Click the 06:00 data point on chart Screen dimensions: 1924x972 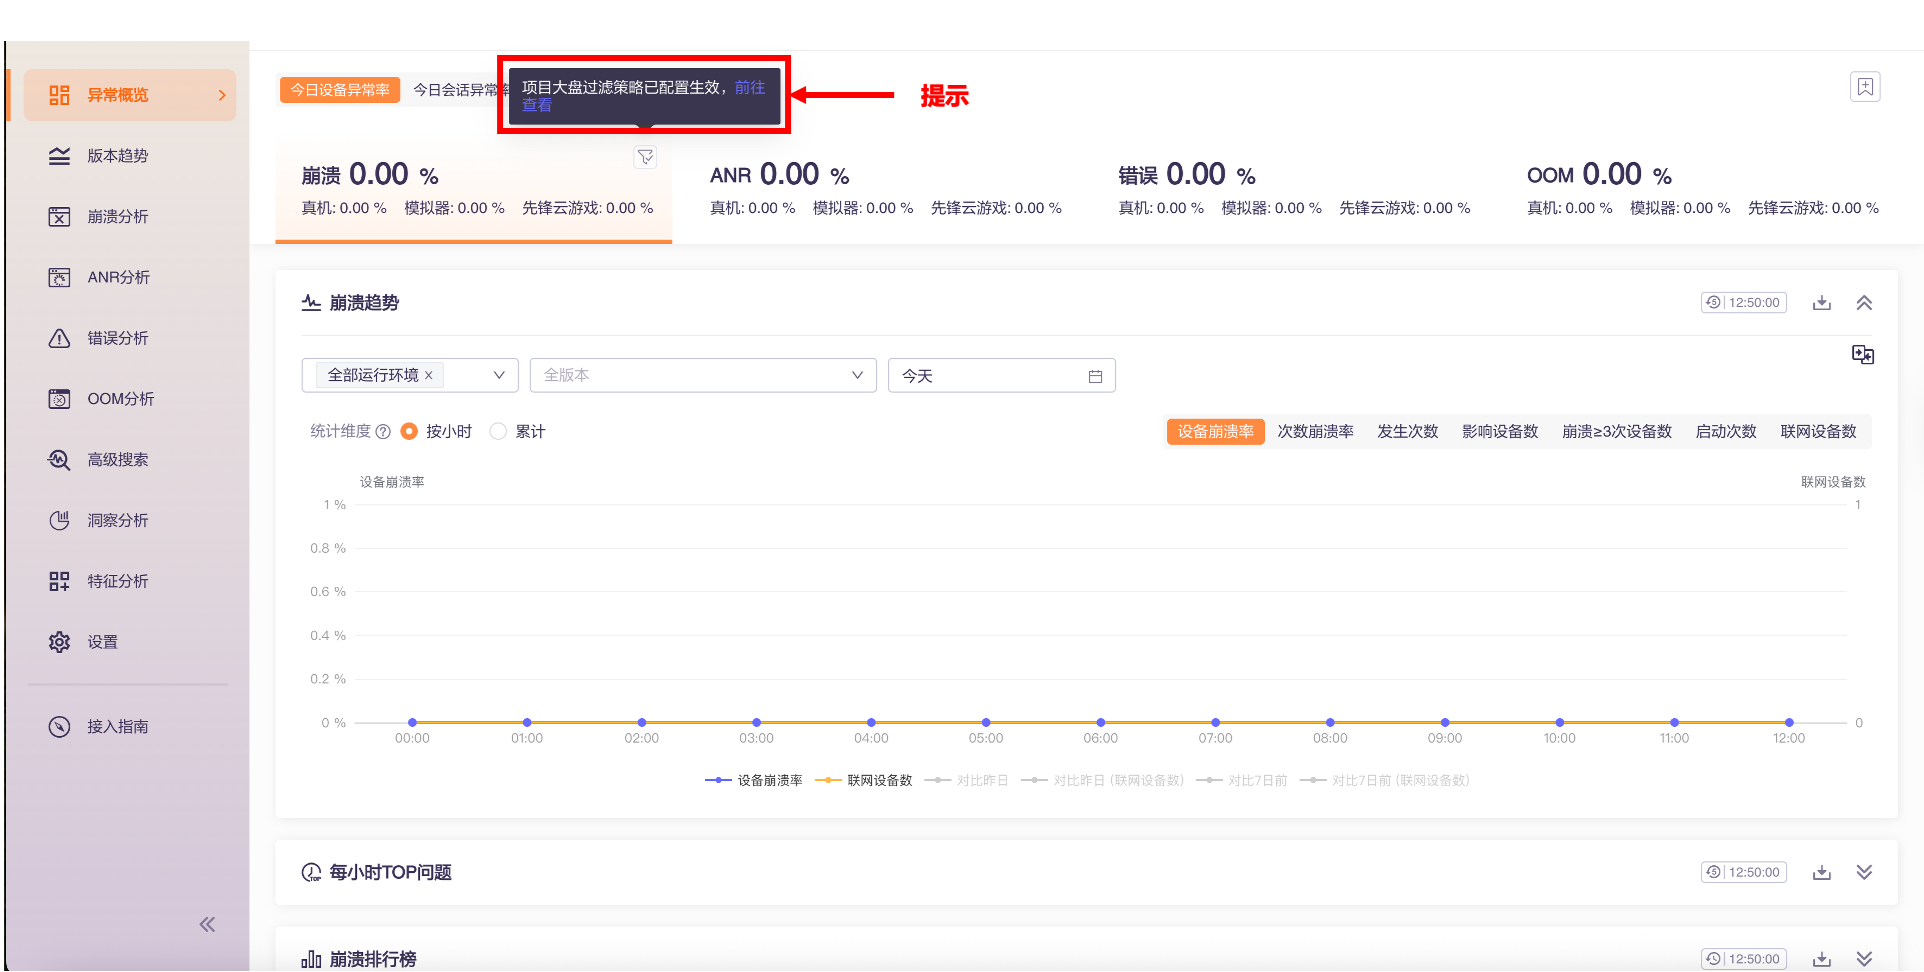[x=1101, y=722]
